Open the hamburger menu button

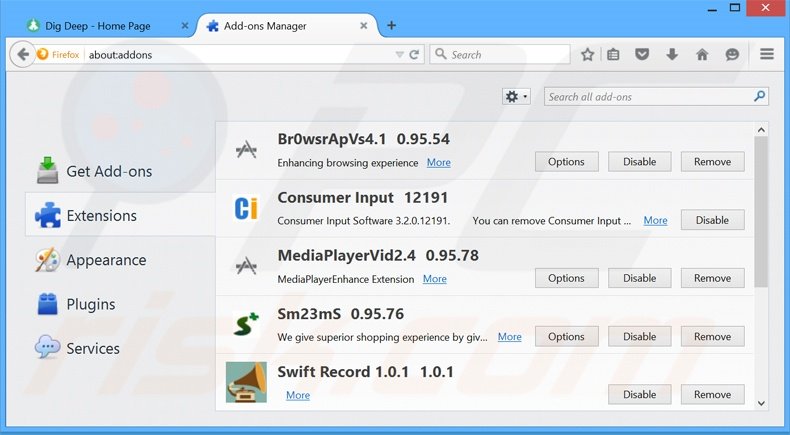(x=767, y=54)
